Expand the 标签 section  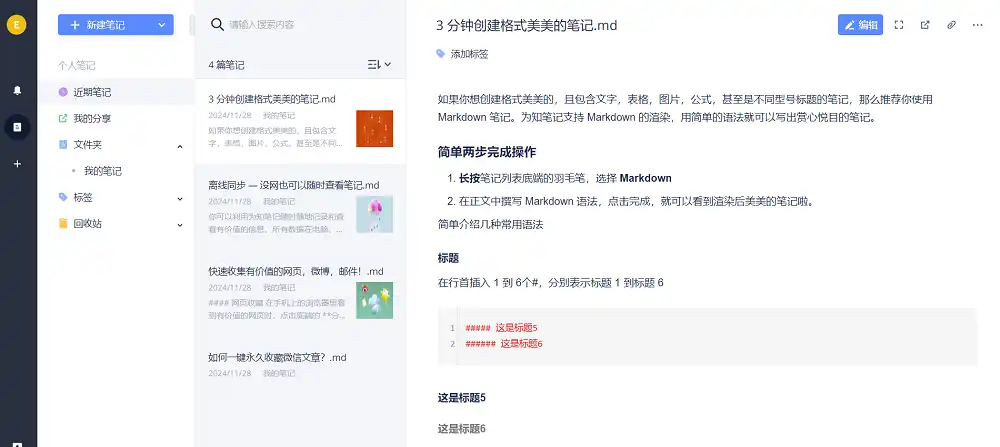(x=180, y=198)
